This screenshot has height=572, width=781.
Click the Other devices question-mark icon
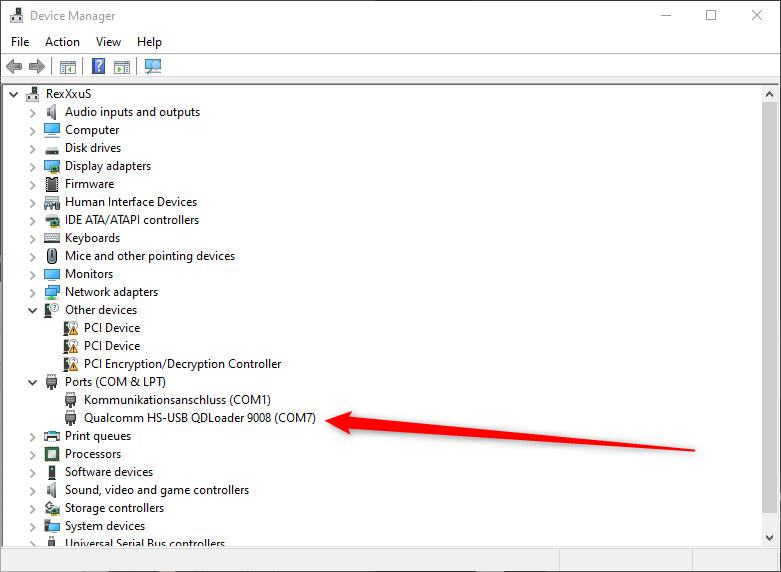(x=52, y=310)
